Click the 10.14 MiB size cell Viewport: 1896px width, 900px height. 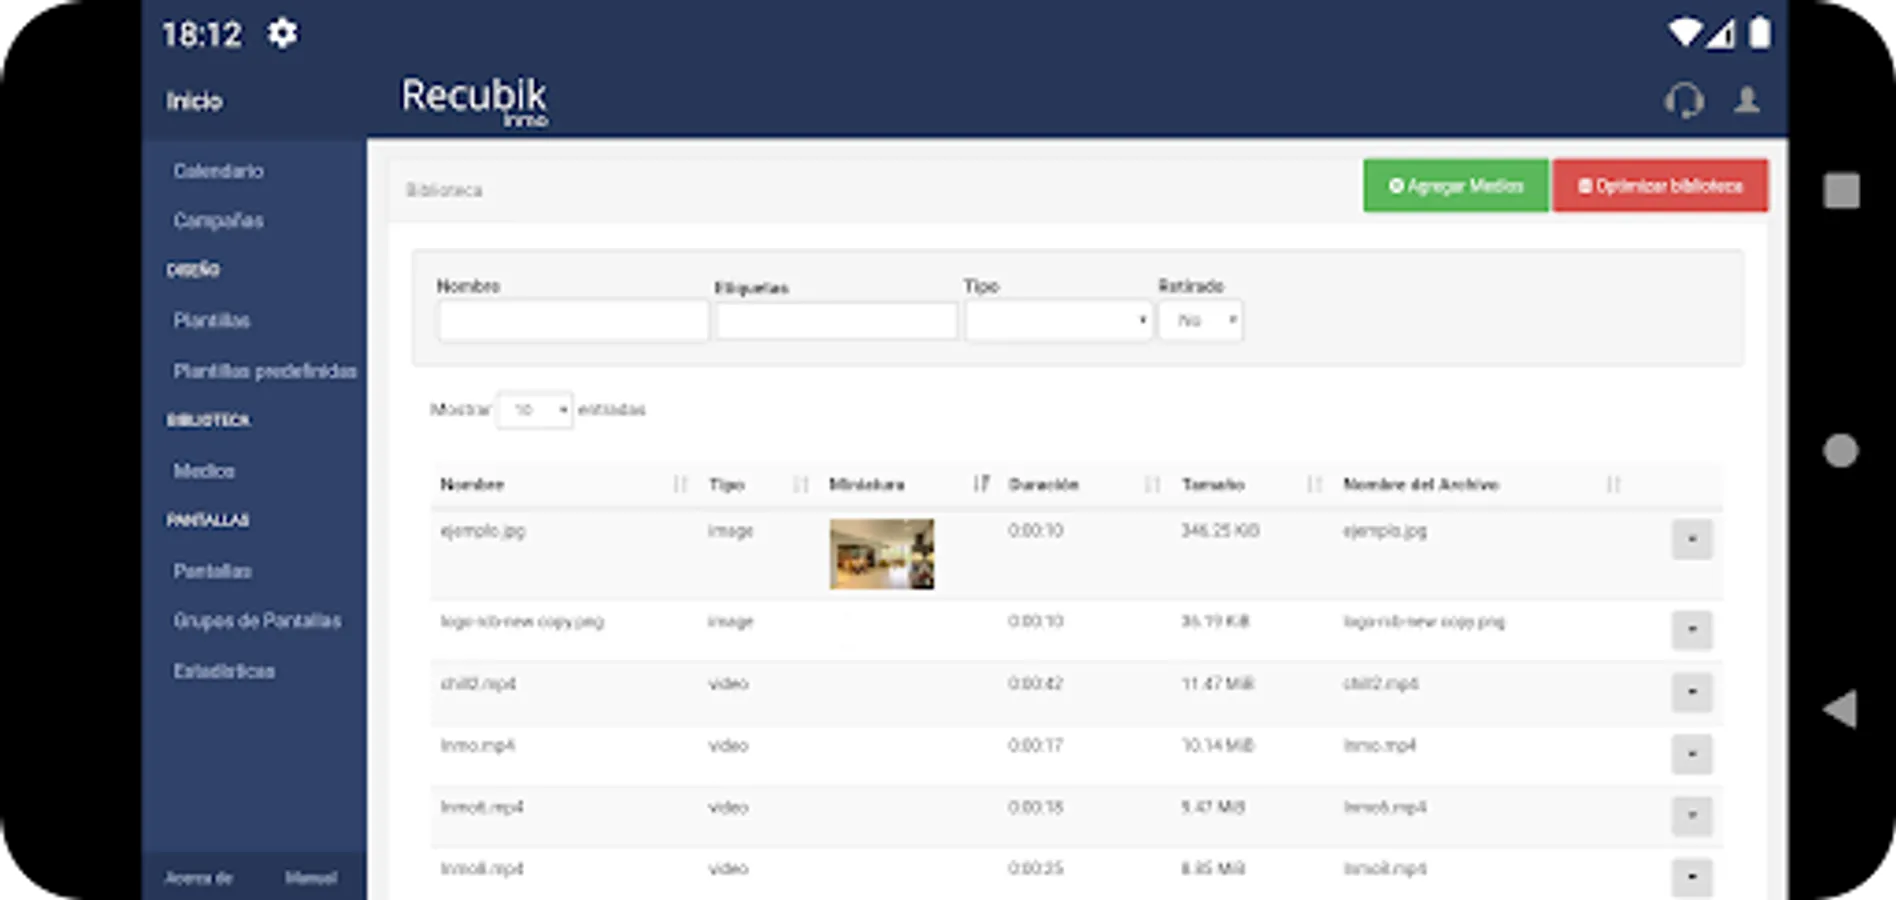point(1218,746)
